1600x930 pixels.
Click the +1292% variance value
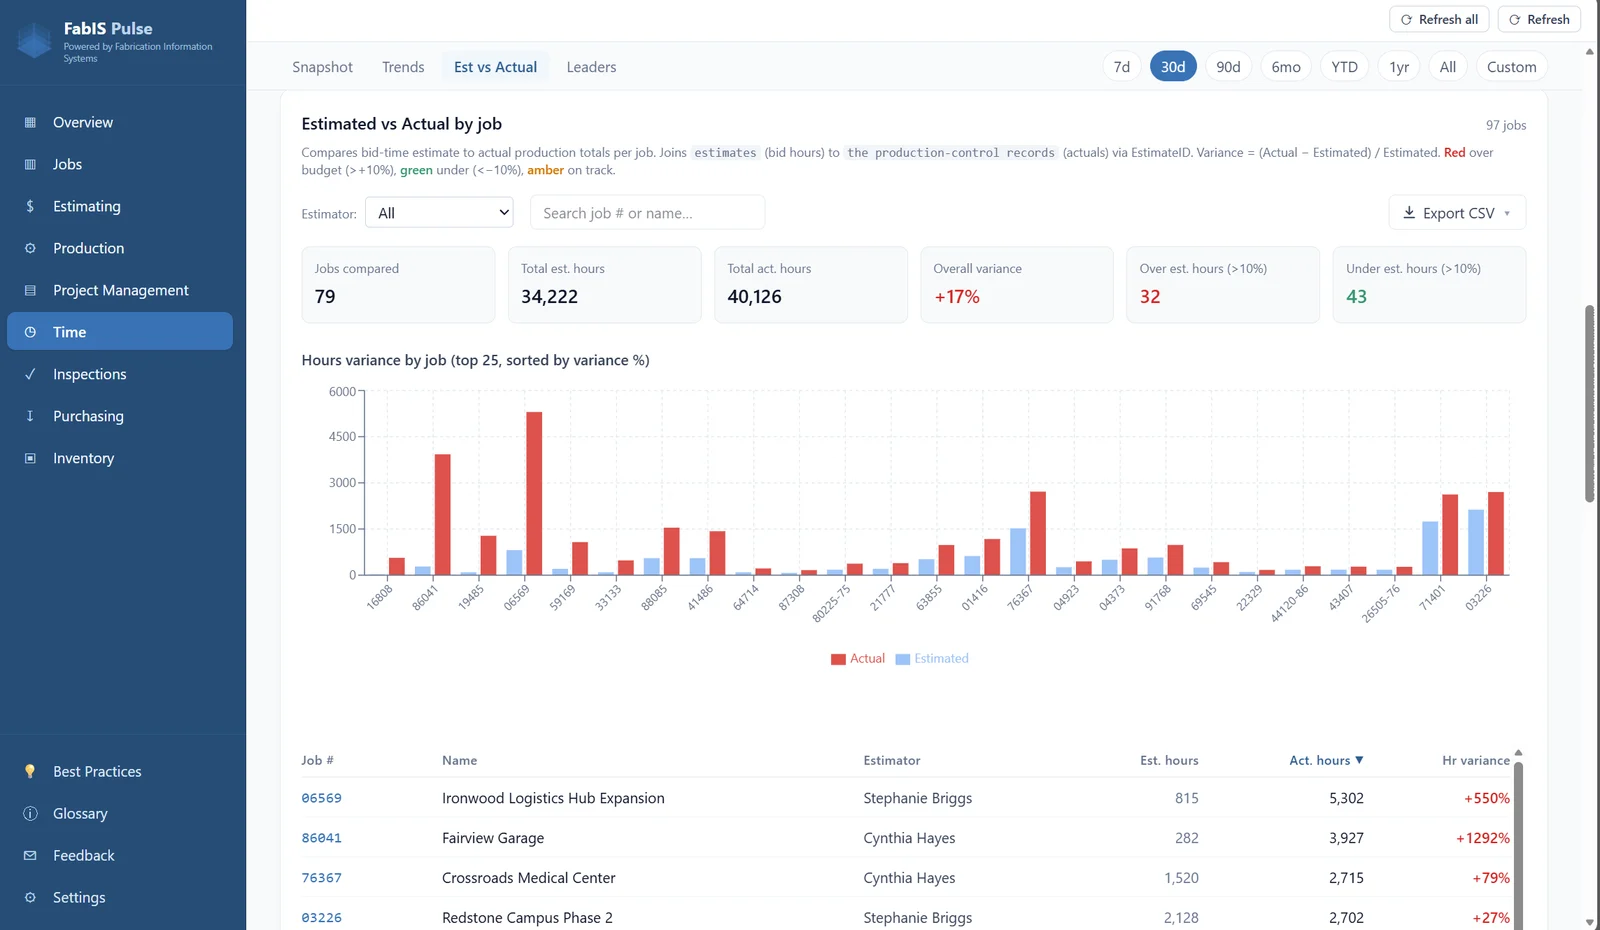tap(1482, 838)
